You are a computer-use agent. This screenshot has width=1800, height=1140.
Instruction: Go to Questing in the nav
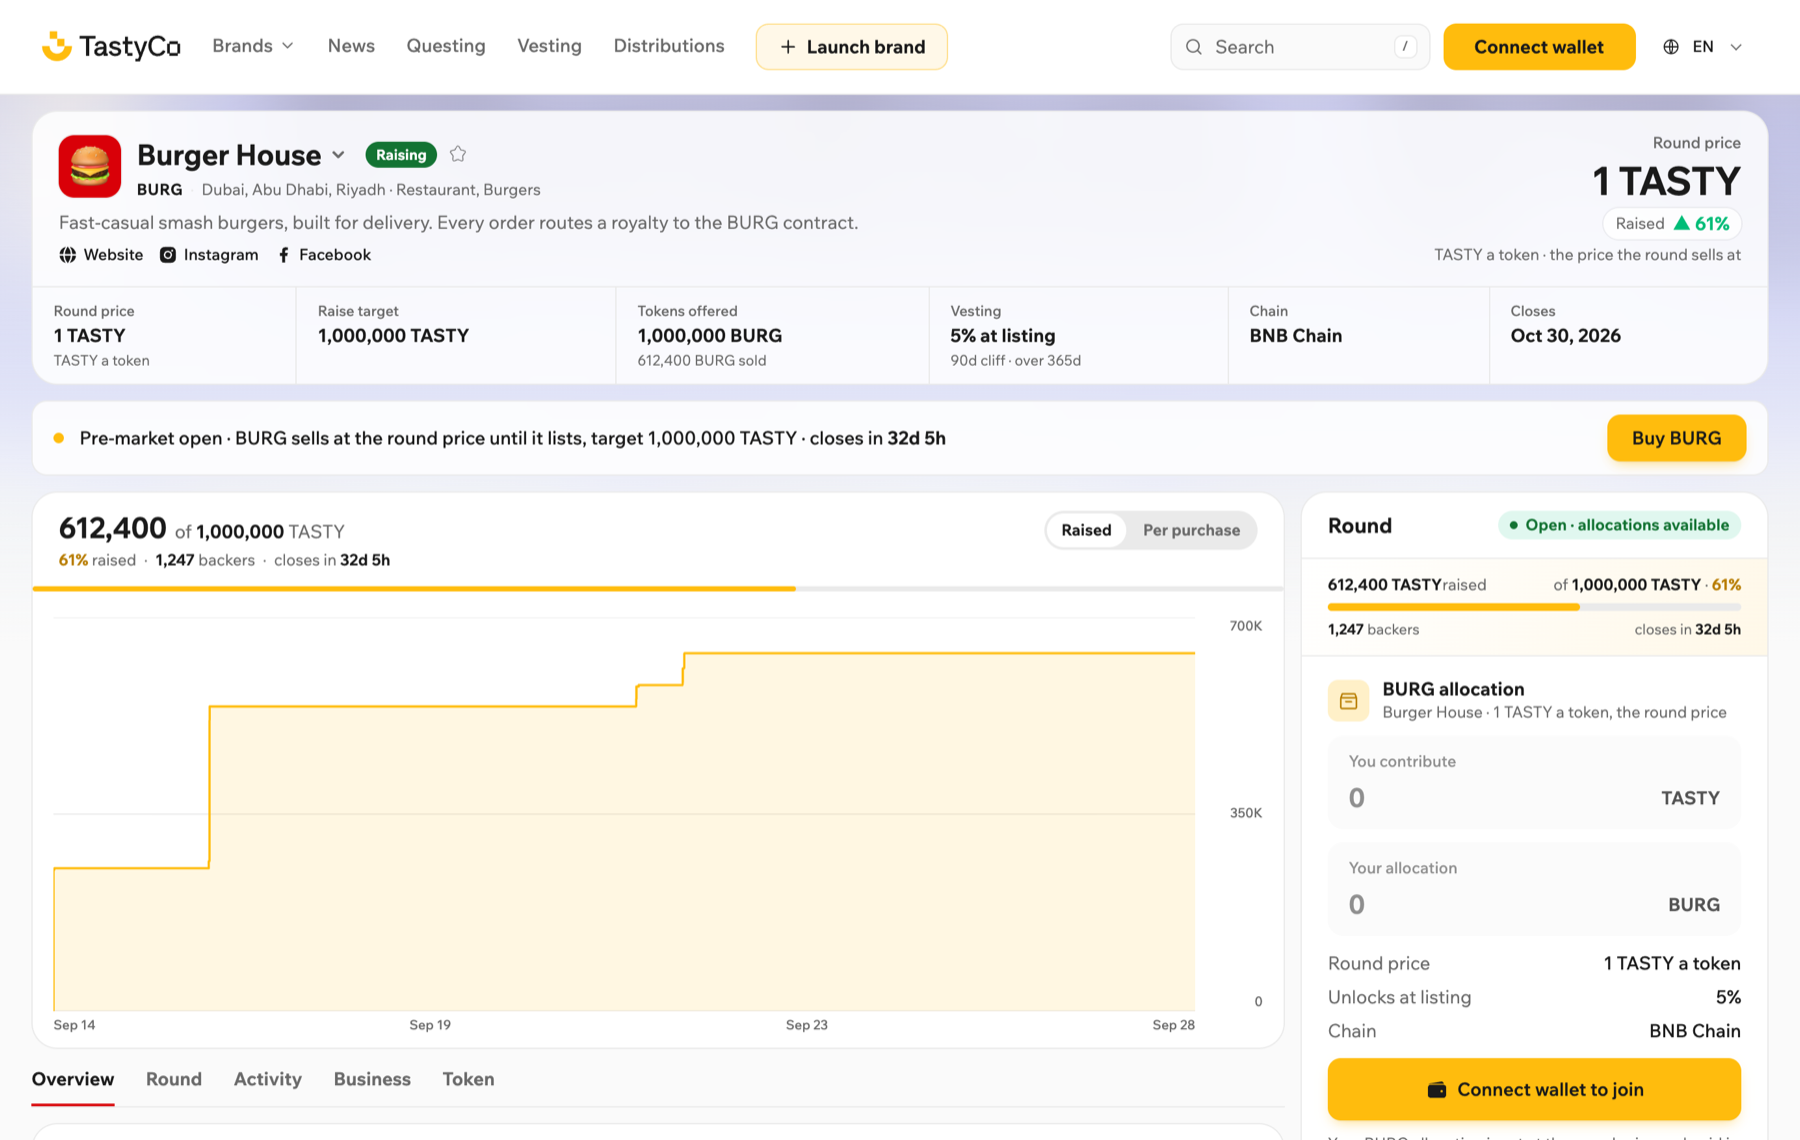446,46
